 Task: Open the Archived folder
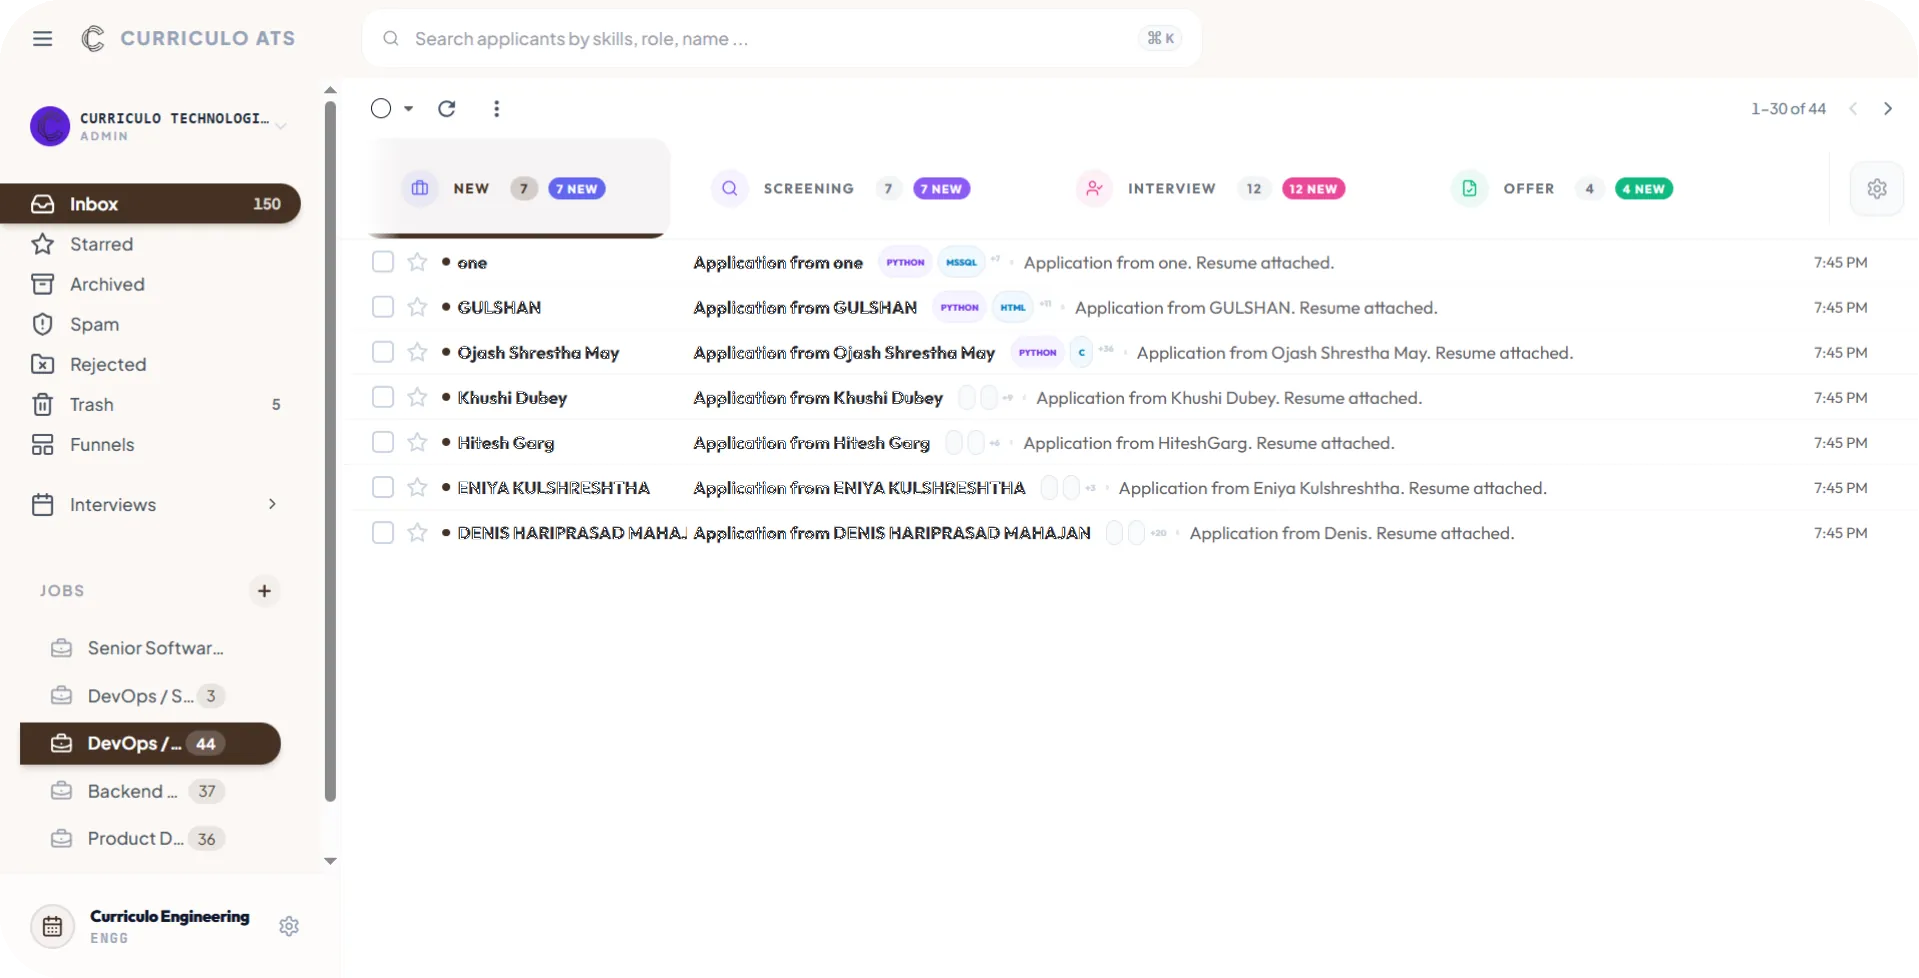(107, 284)
